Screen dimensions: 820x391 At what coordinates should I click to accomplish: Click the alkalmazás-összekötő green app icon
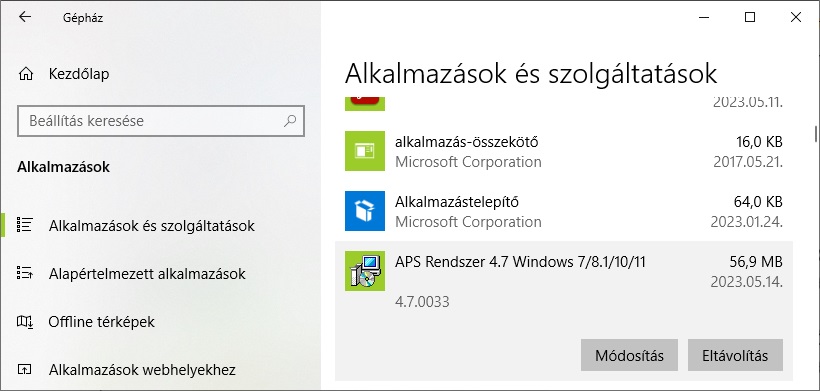pos(365,151)
